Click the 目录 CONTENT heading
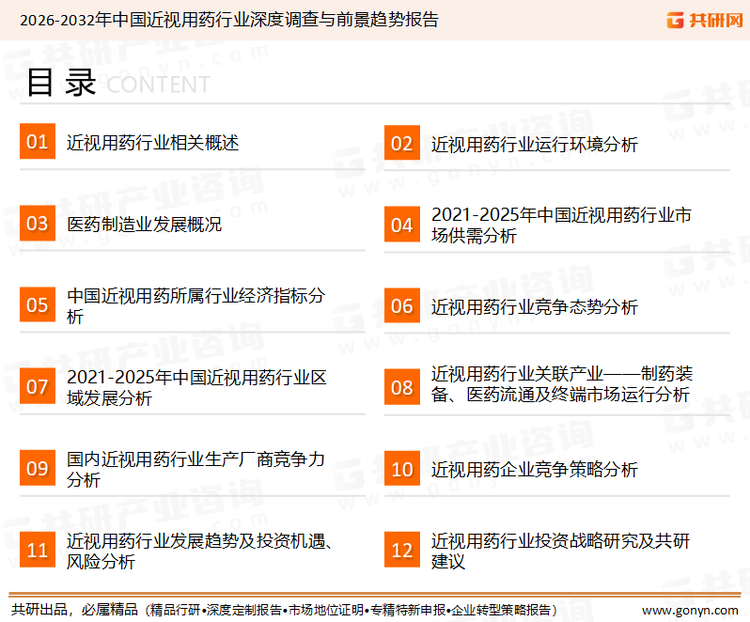Screen dimensions: 750x622 [116, 84]
